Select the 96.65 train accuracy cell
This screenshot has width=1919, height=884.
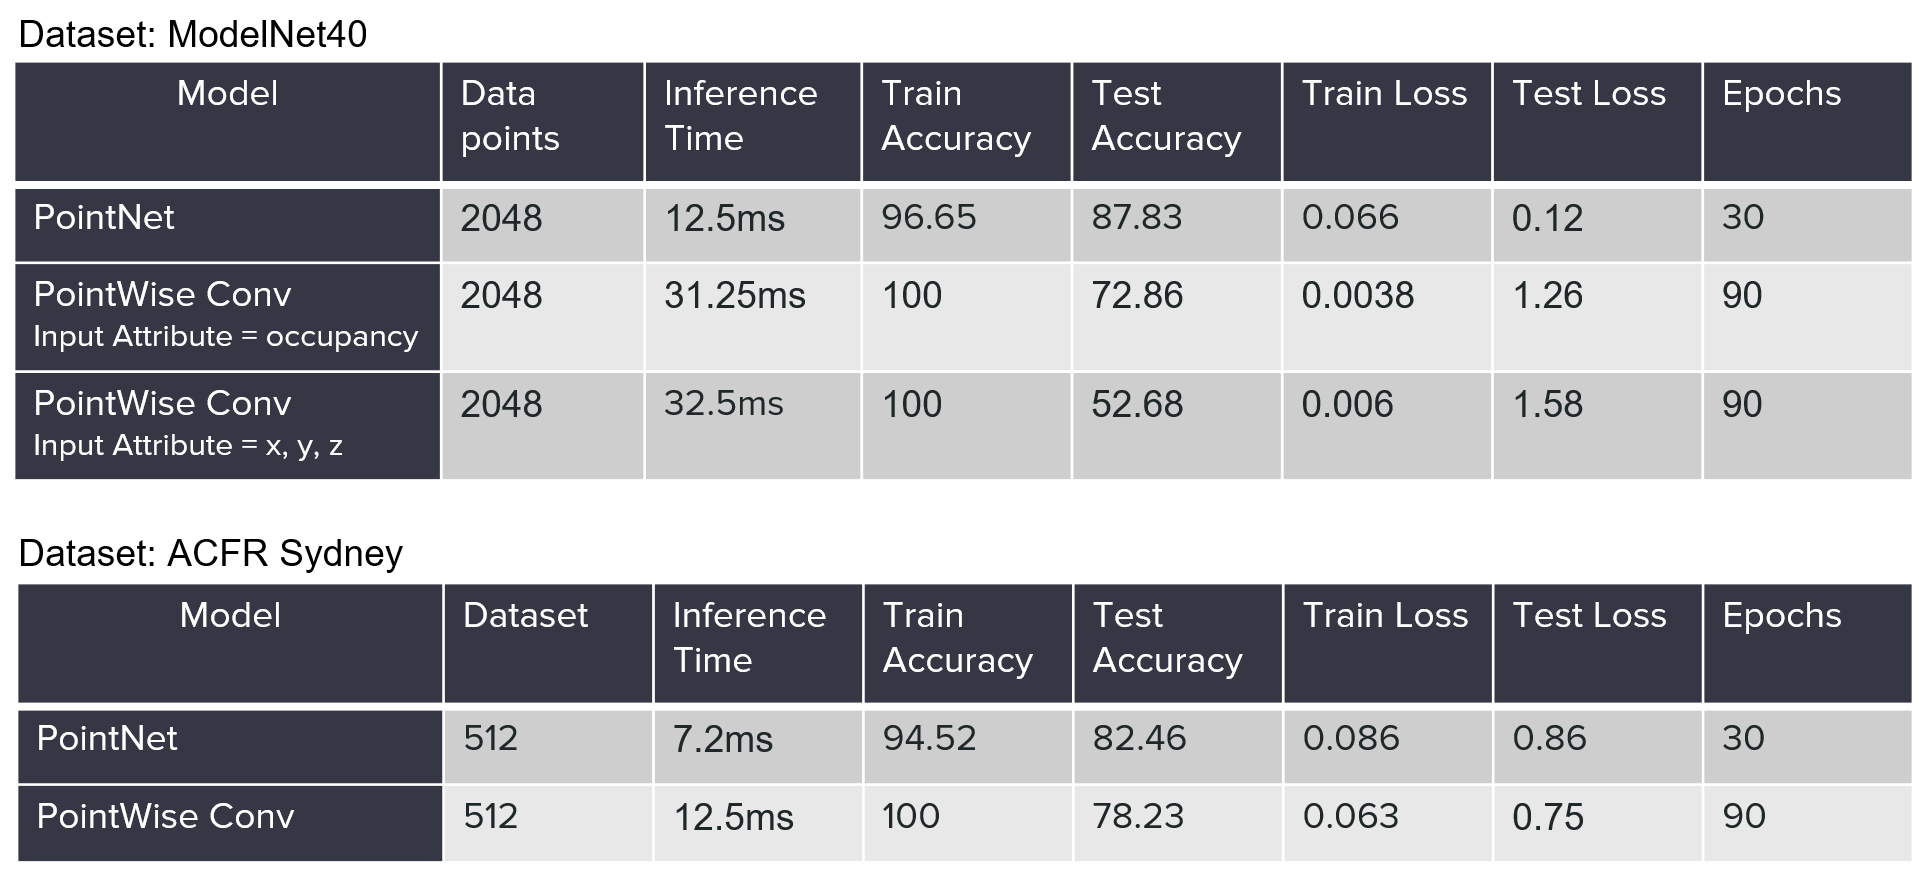click(x=928, y=218)
